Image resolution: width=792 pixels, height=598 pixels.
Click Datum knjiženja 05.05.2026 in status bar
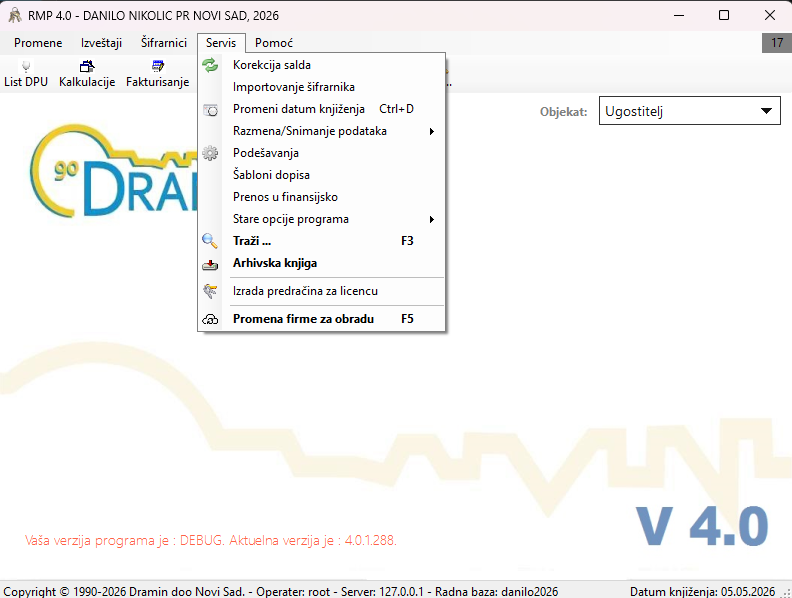702,591
